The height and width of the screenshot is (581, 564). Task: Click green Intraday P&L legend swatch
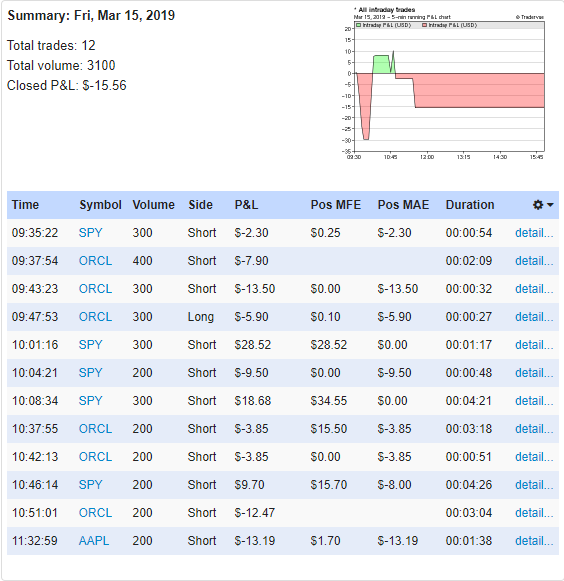359,25
